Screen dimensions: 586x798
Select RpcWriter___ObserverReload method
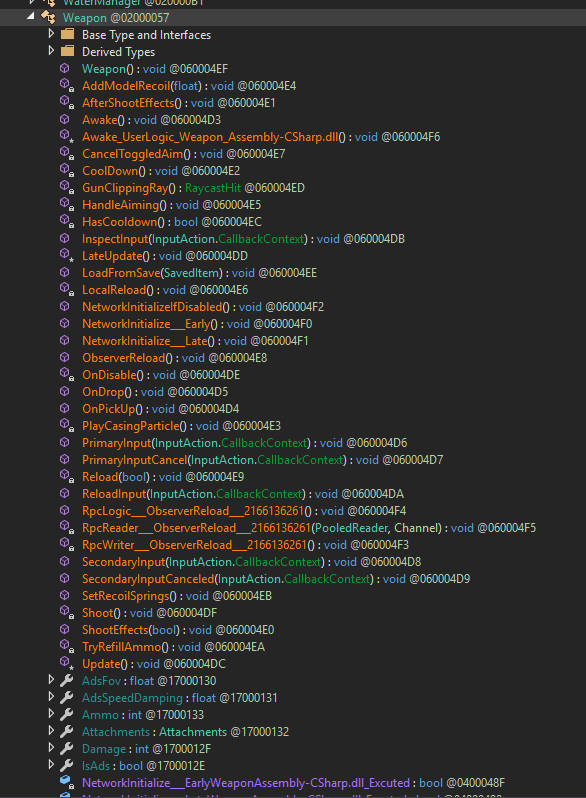(x=245, y=545)
